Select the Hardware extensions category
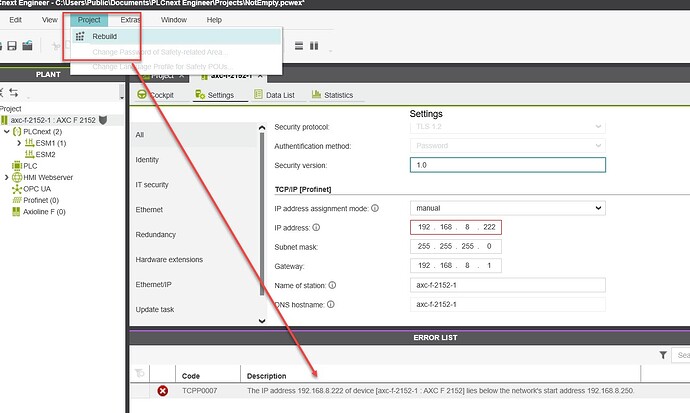Screen dimensions: 690x413 (169, 259)
